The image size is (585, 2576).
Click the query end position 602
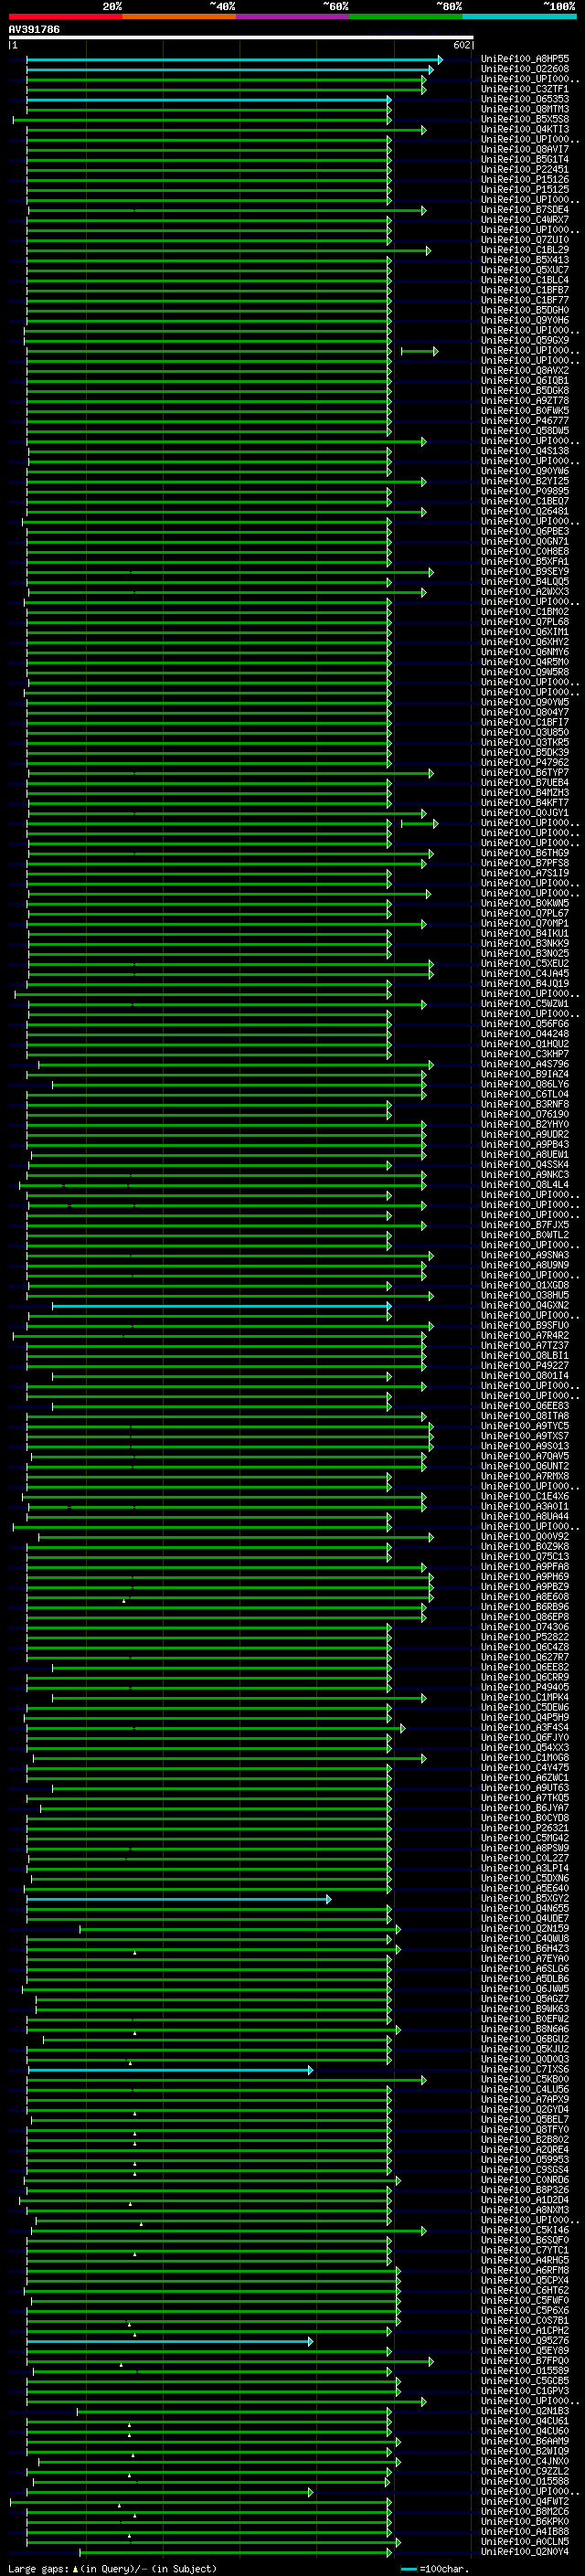(x=461, y=45)
